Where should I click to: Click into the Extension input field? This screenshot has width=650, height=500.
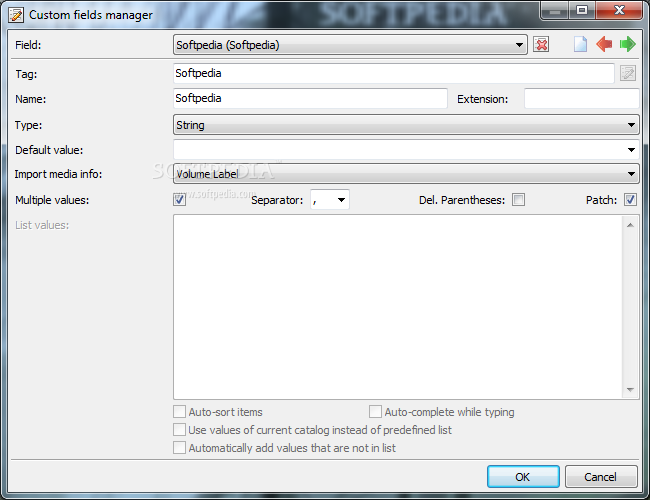[x=582, y=99]
